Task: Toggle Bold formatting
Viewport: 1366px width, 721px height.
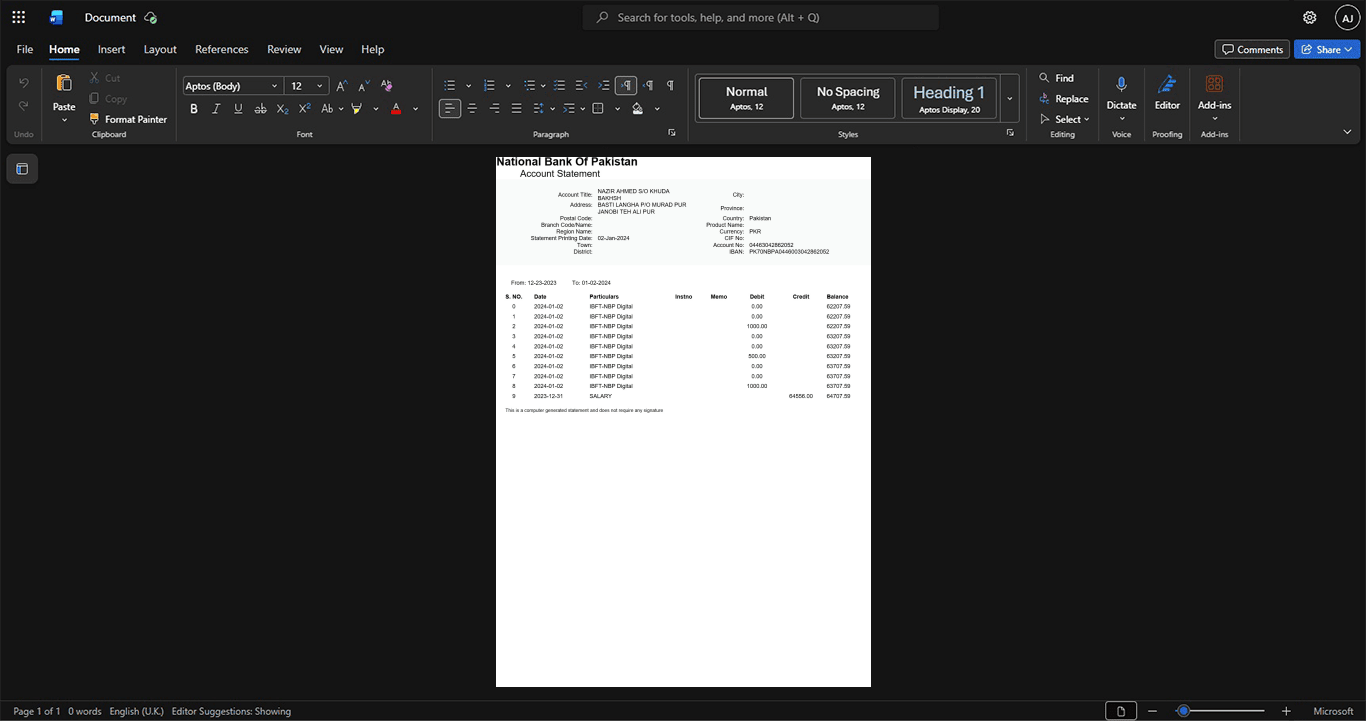Action: 194,108
